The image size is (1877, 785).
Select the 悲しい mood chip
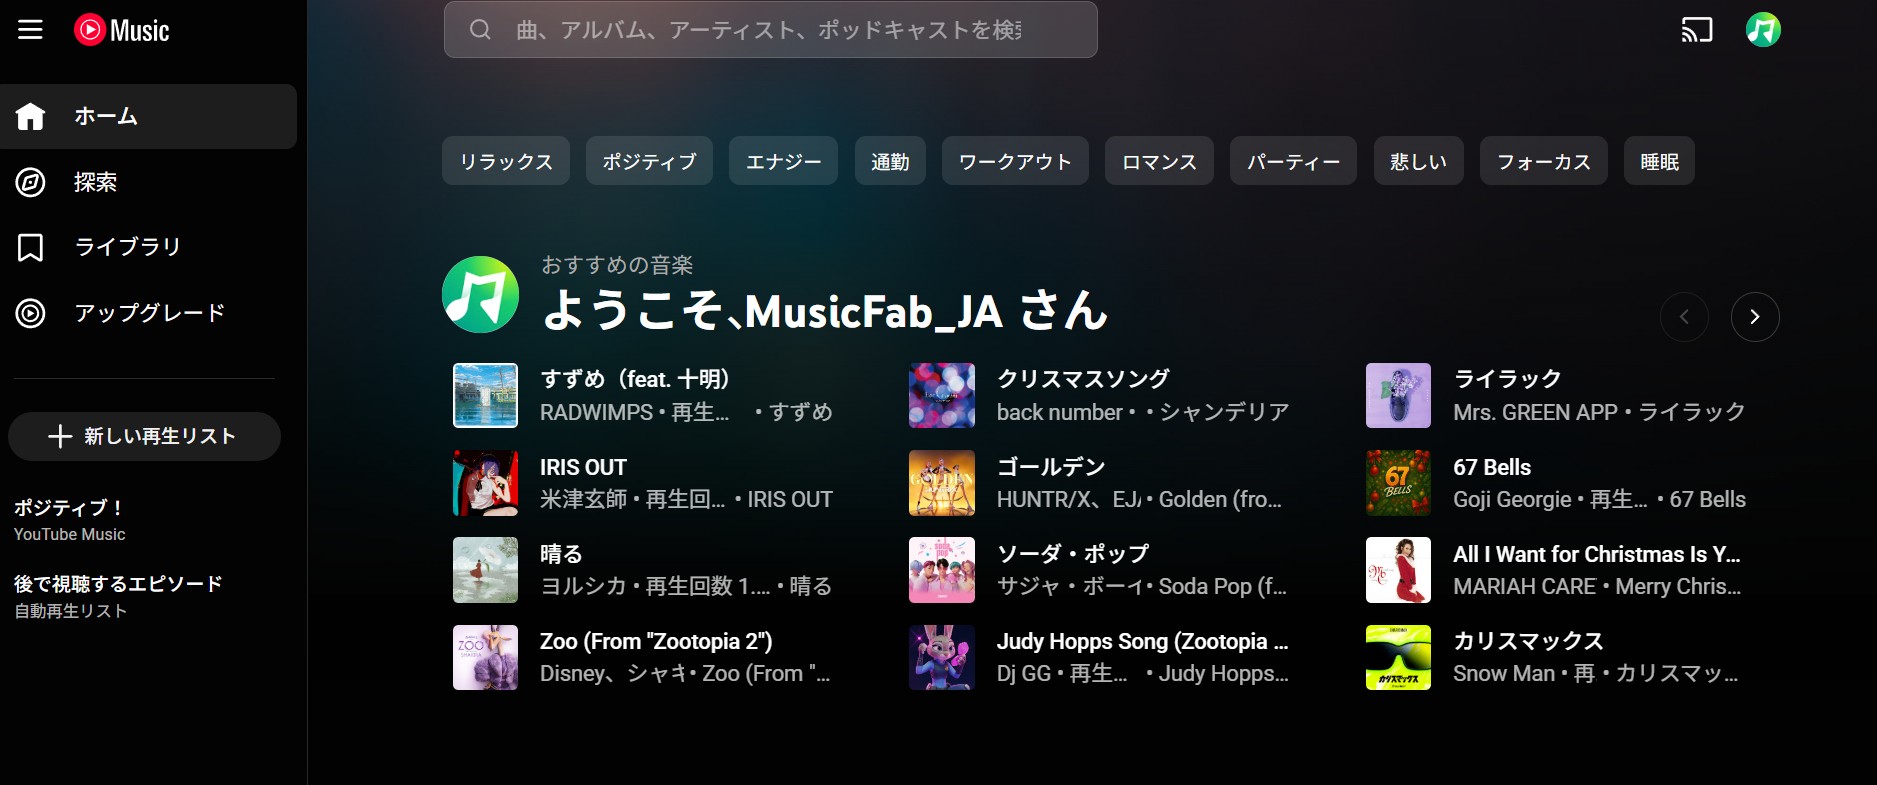click(1418, 161)
